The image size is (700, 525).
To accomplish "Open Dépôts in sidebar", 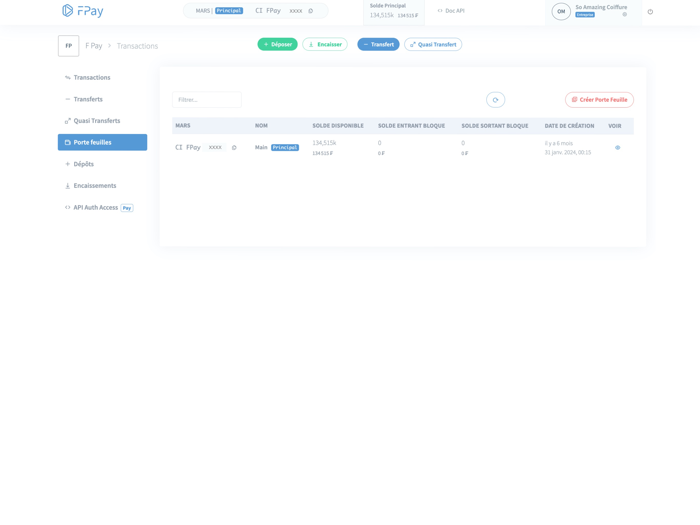I will click(x=102, y=164).
